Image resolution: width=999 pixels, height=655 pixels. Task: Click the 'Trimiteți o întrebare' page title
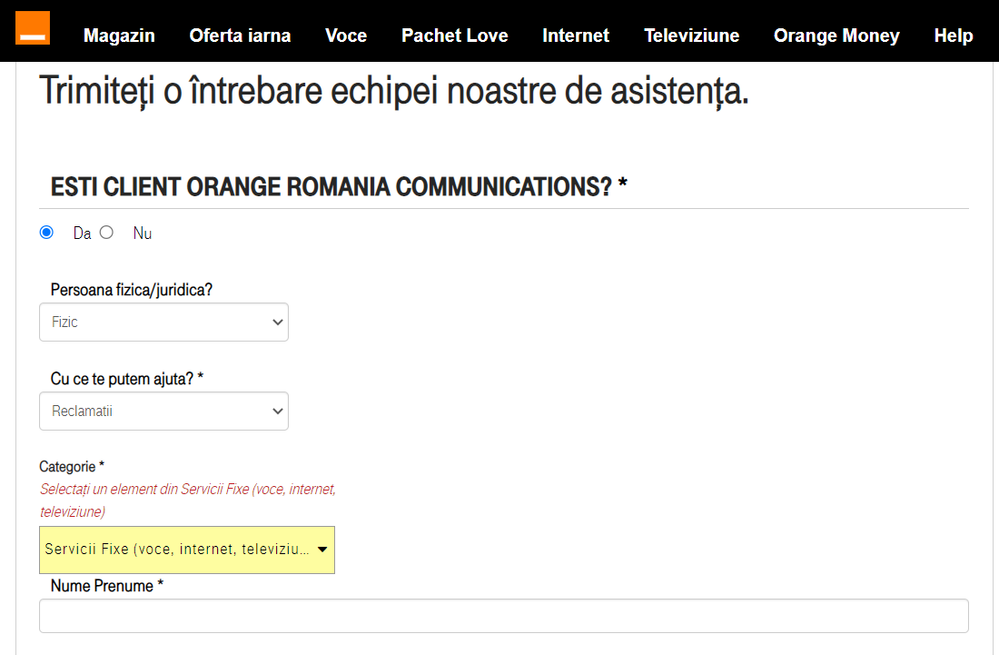pos(393,91)
